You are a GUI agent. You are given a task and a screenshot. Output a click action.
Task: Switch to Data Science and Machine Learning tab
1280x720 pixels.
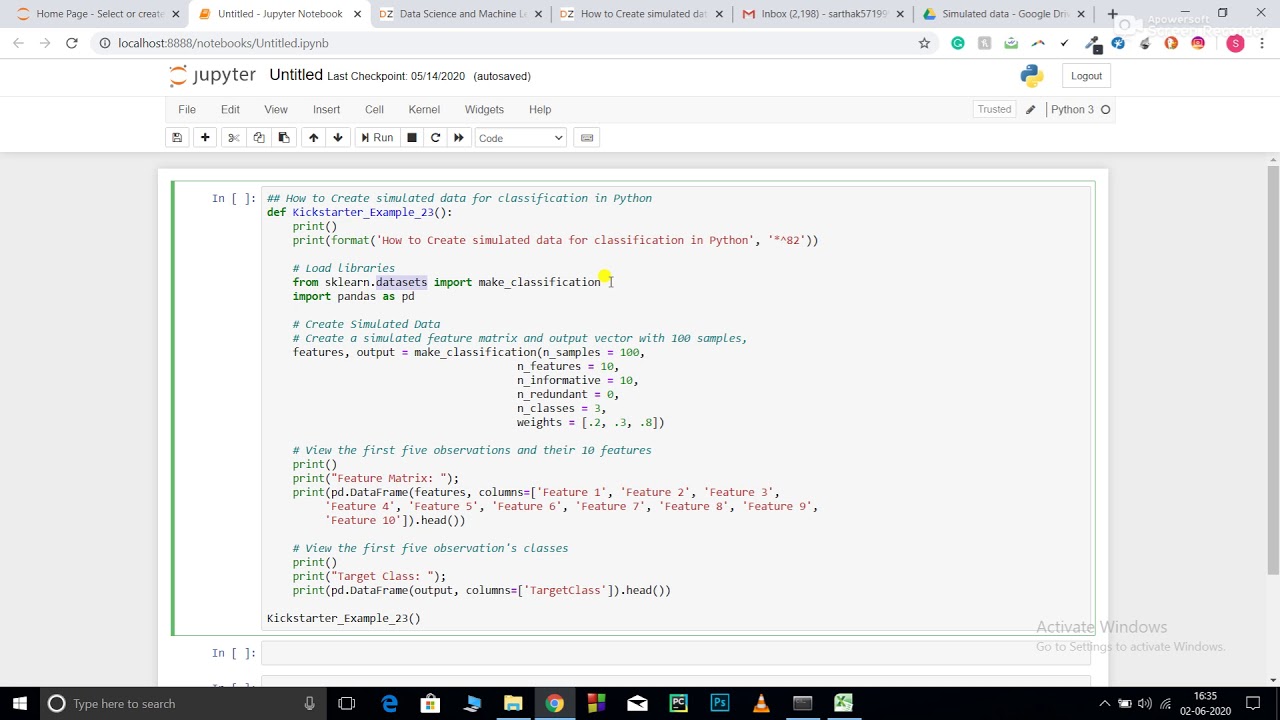click(x=458, y=14)
